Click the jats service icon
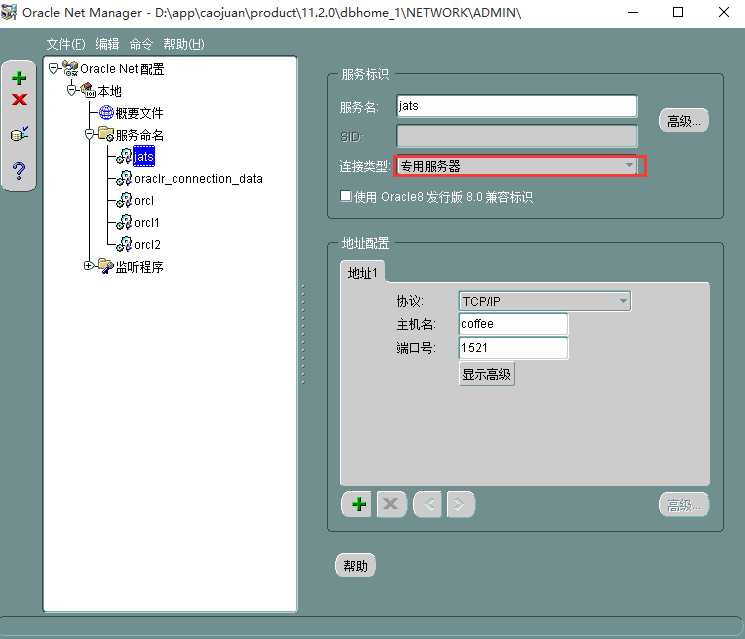This screenshot has height=639, width=745. (124, 156)
